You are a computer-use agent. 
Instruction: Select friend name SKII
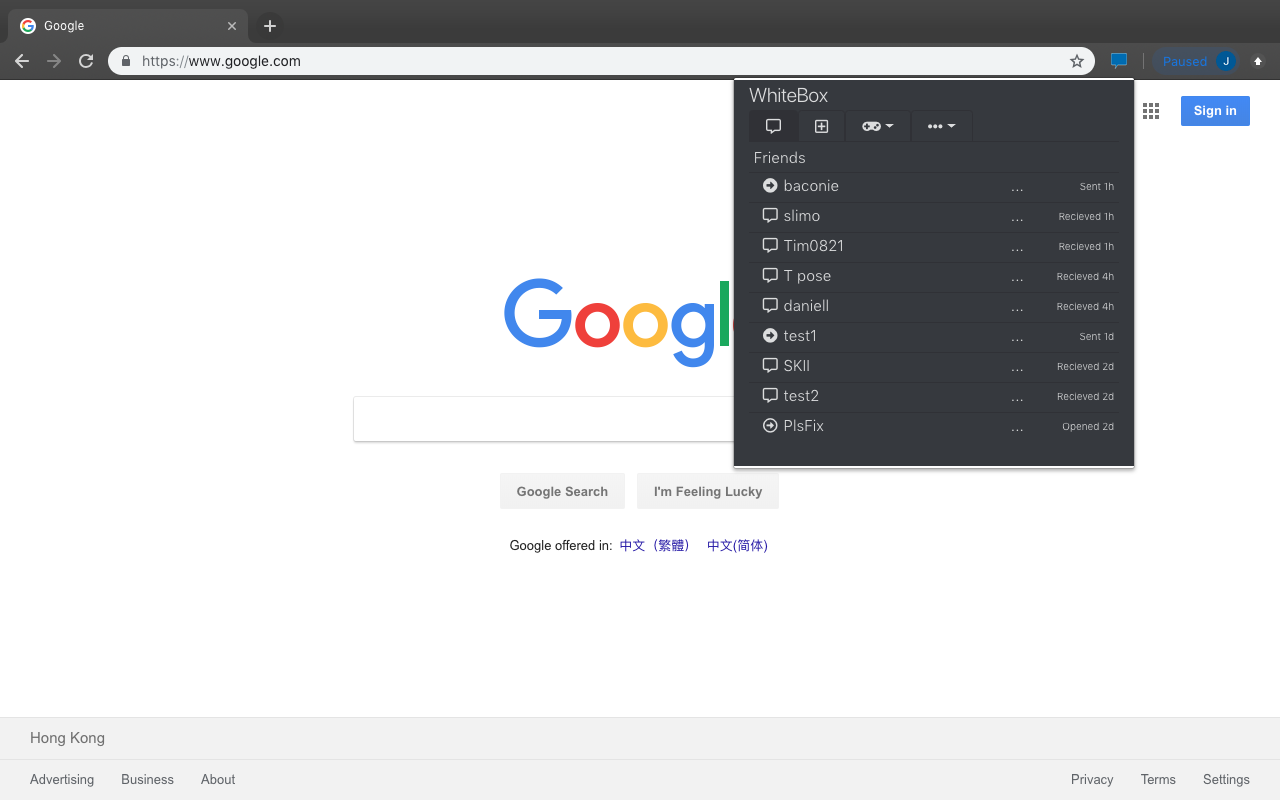797,366
